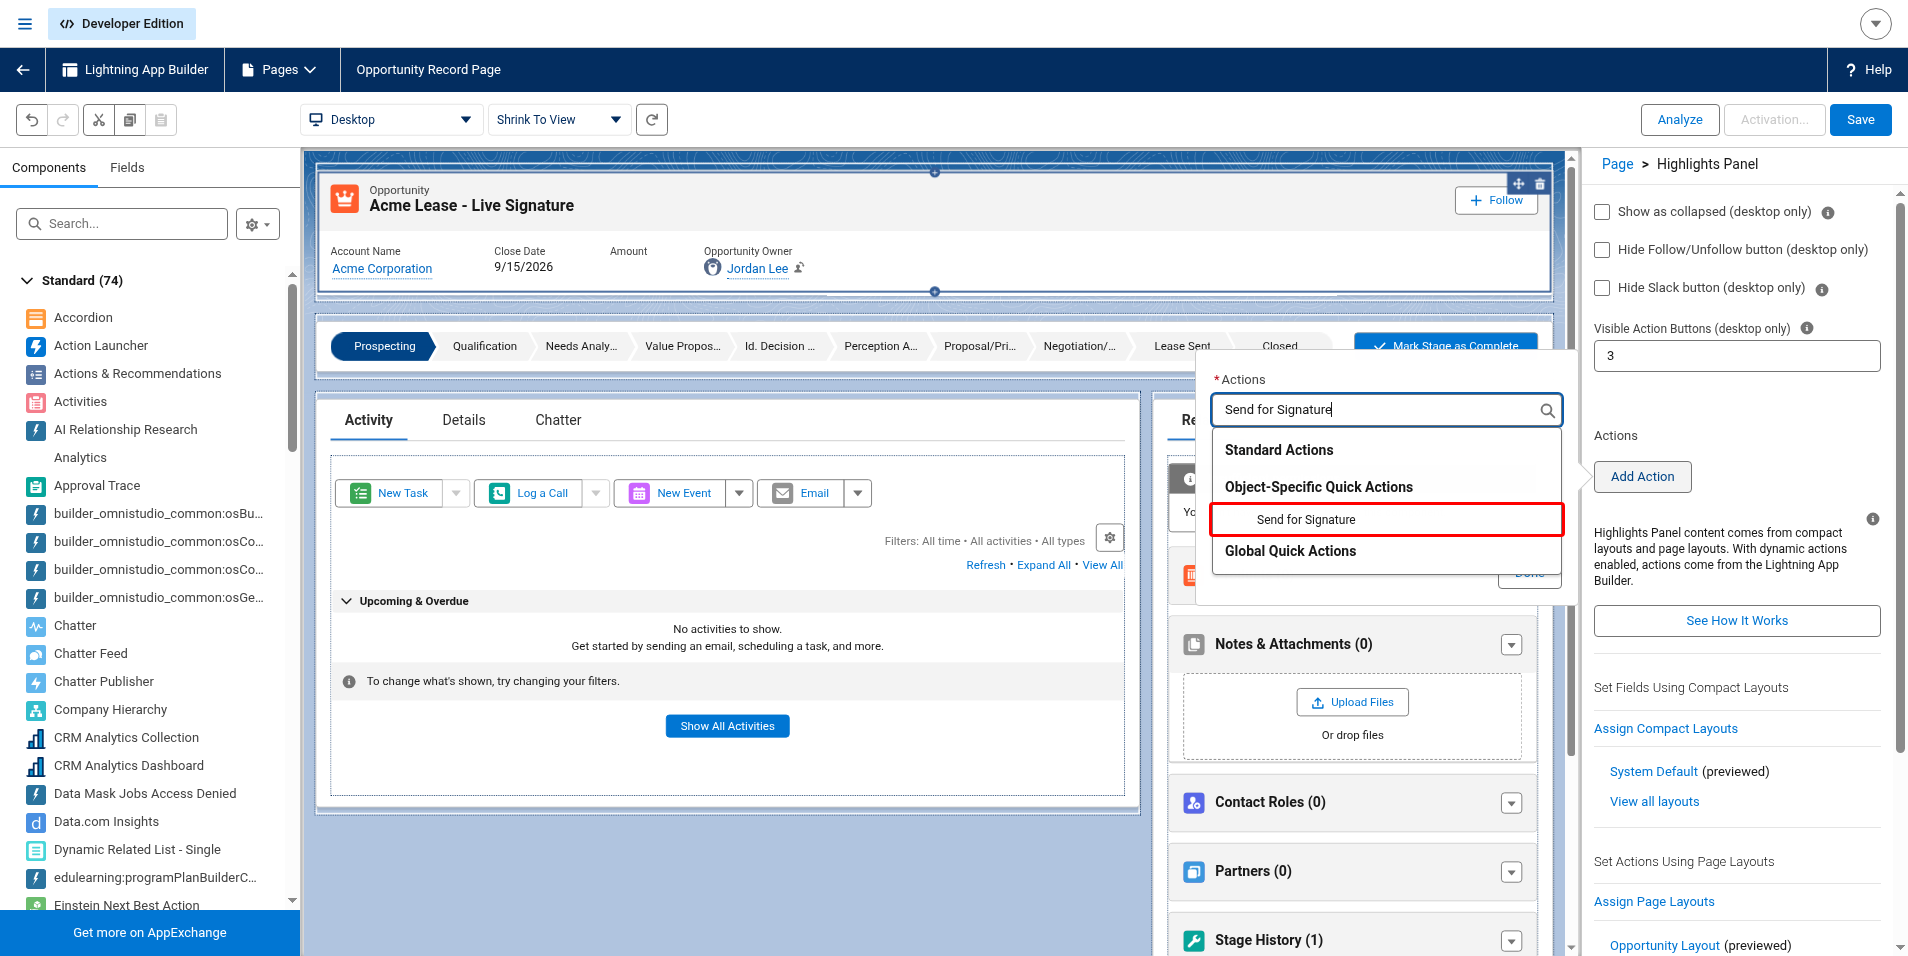Click the Visible Action Buttons number field
1908x956 pixels.
click(x=1737, y=356)
